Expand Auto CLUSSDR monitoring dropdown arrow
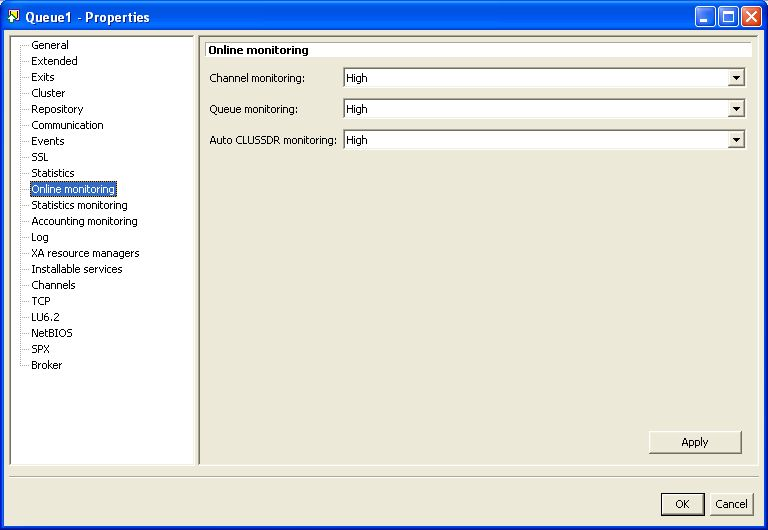Image resolution: width=768 pixels, height=530 pixels. pos(736,140)
